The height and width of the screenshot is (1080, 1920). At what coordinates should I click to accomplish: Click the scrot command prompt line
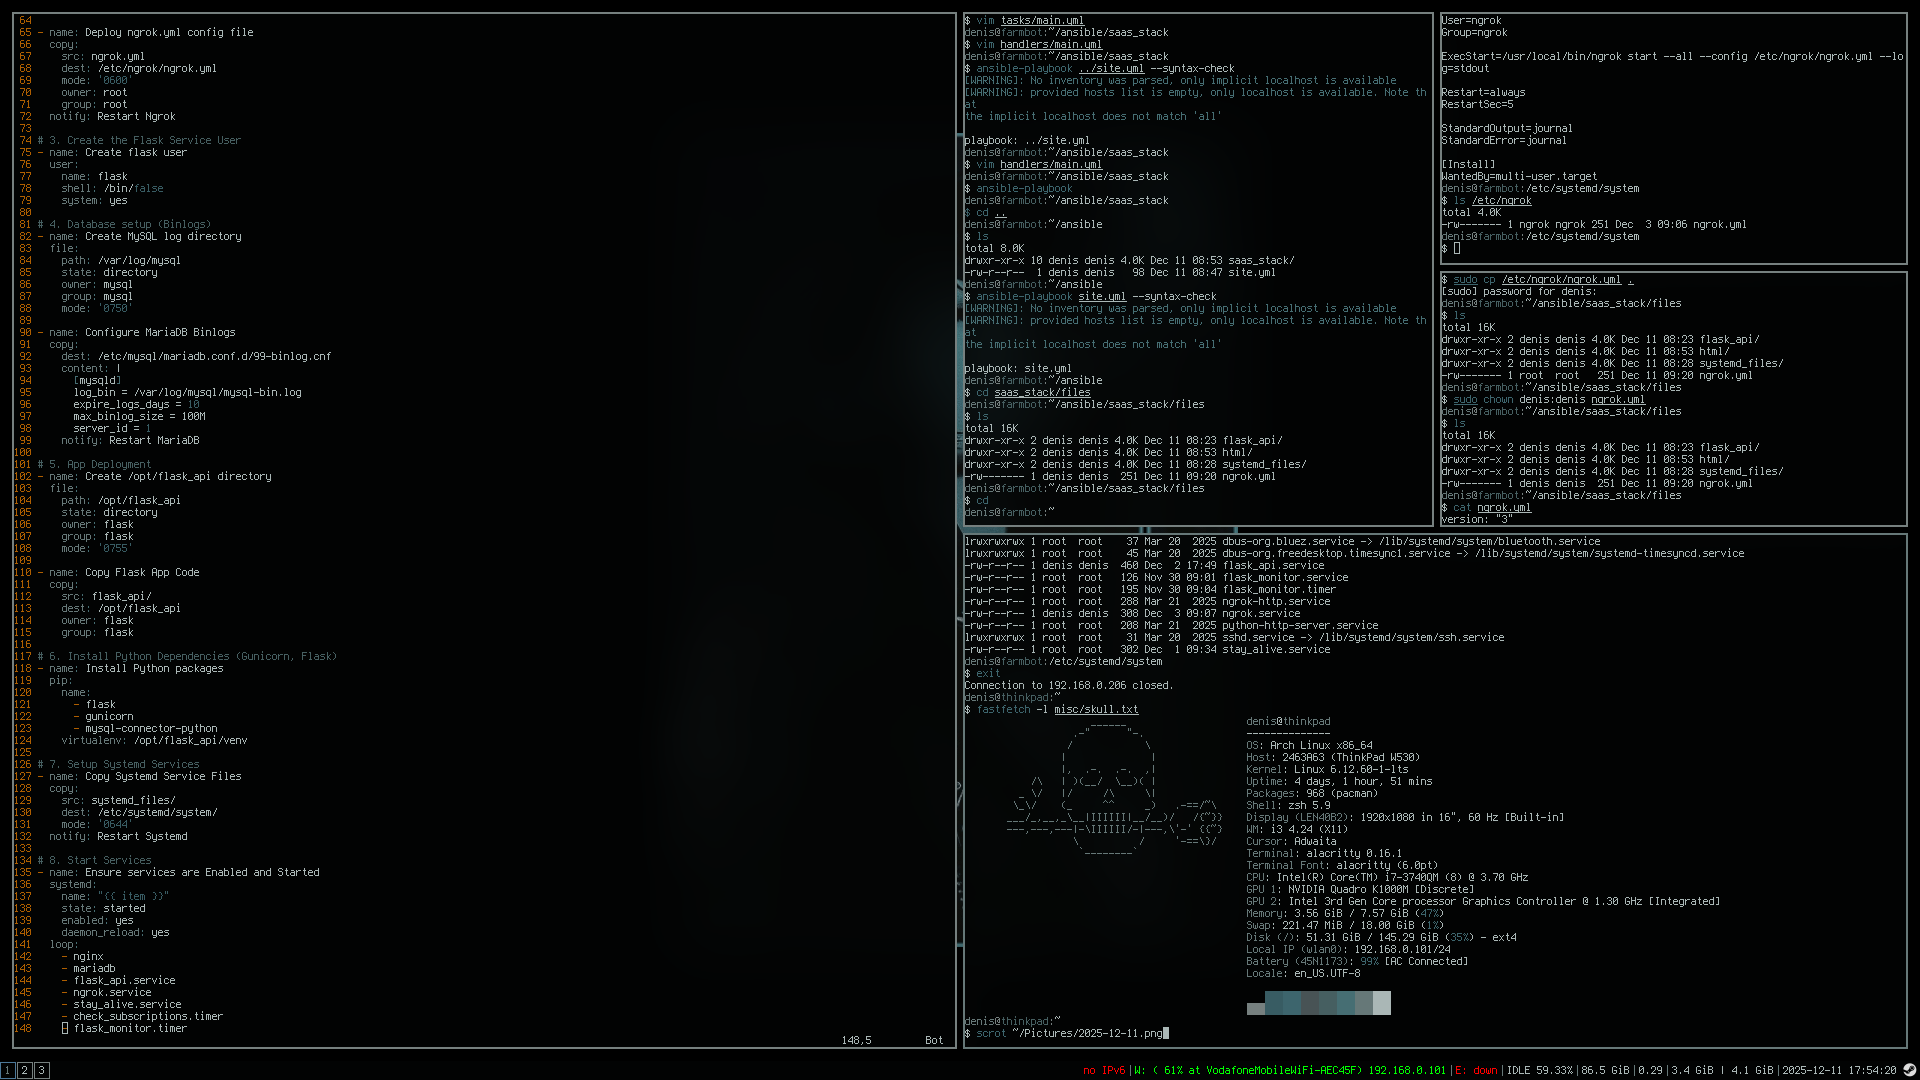(x=1066, y=1033)
